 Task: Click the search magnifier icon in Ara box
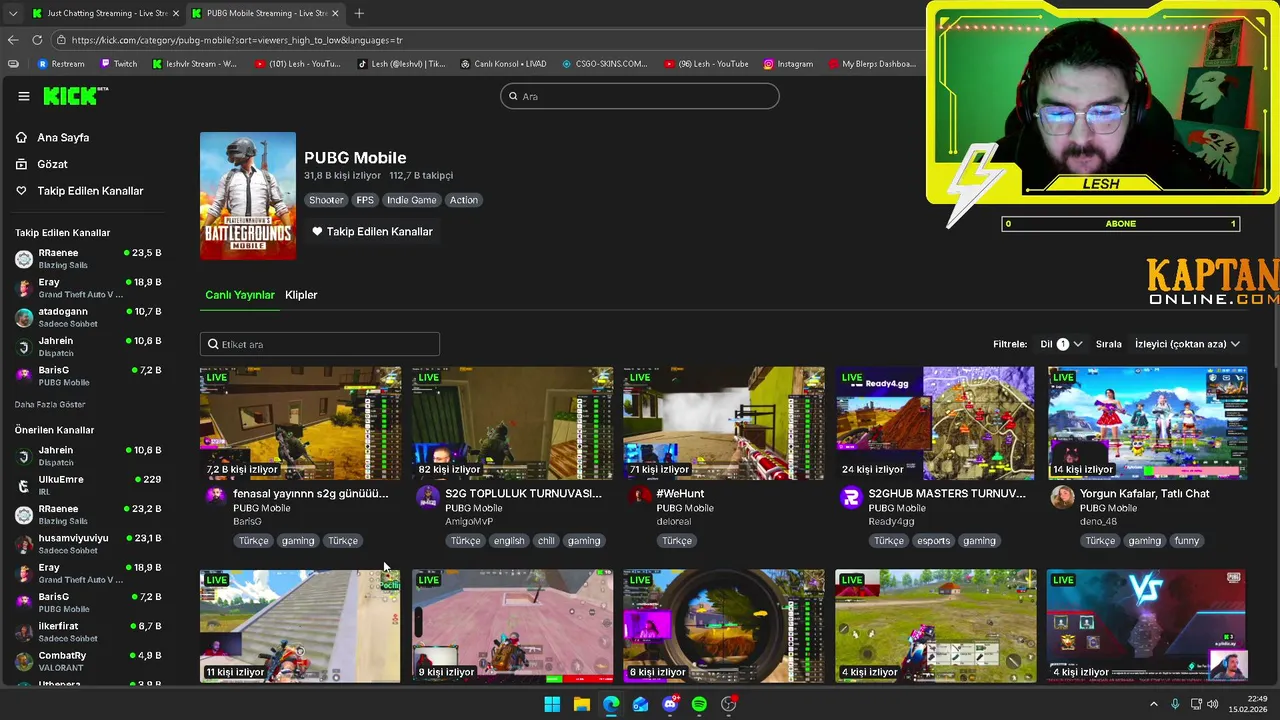[x=513, y=96]
